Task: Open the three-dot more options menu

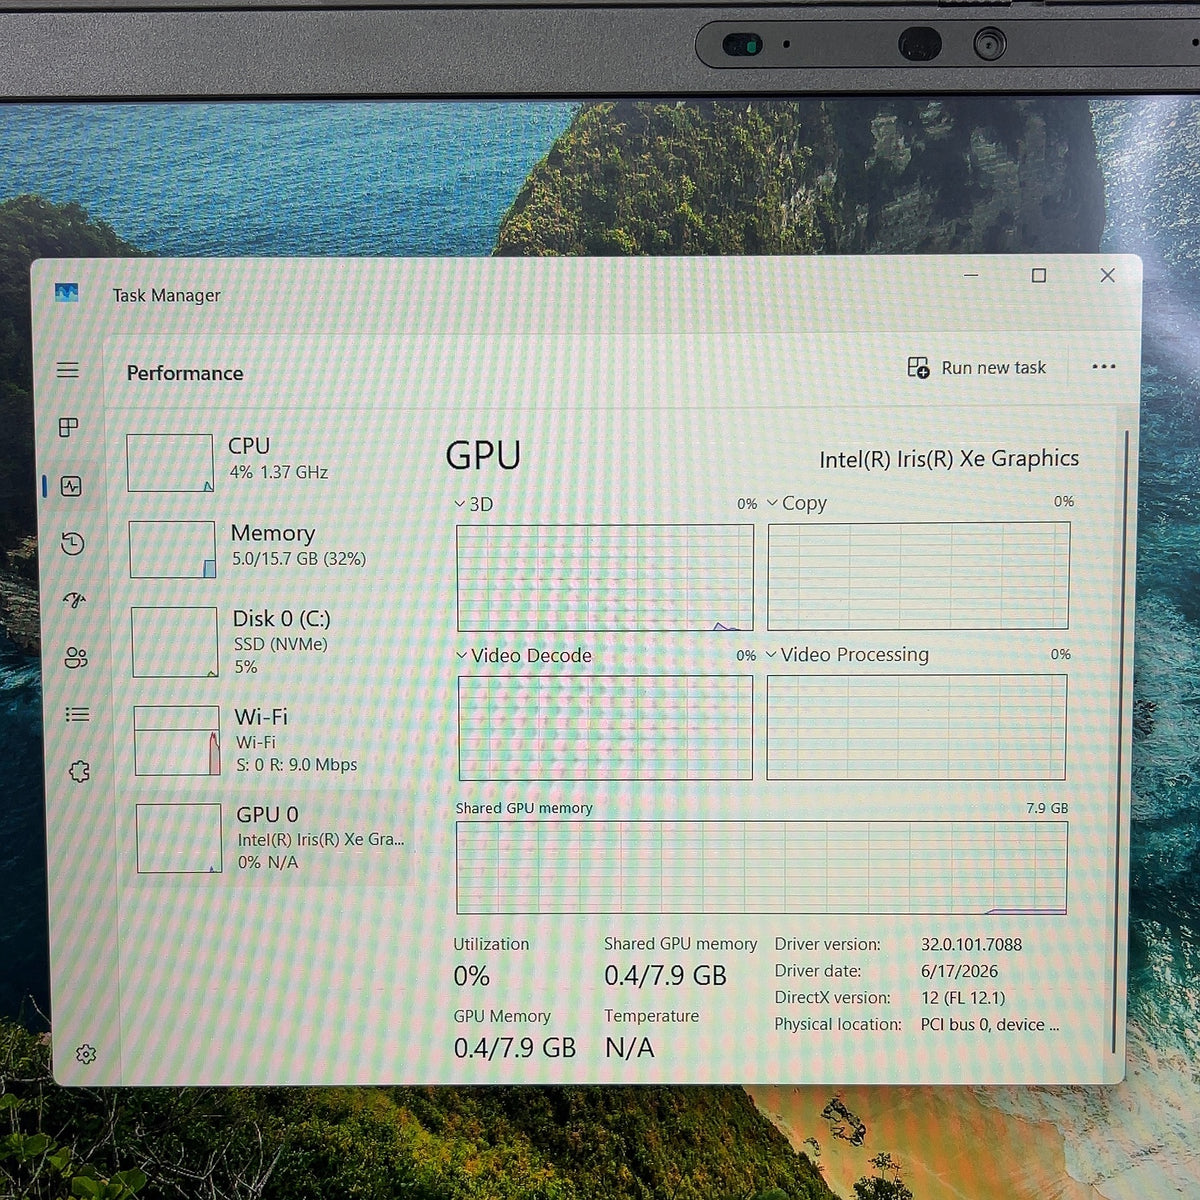Action: [x=1104, y=366]
